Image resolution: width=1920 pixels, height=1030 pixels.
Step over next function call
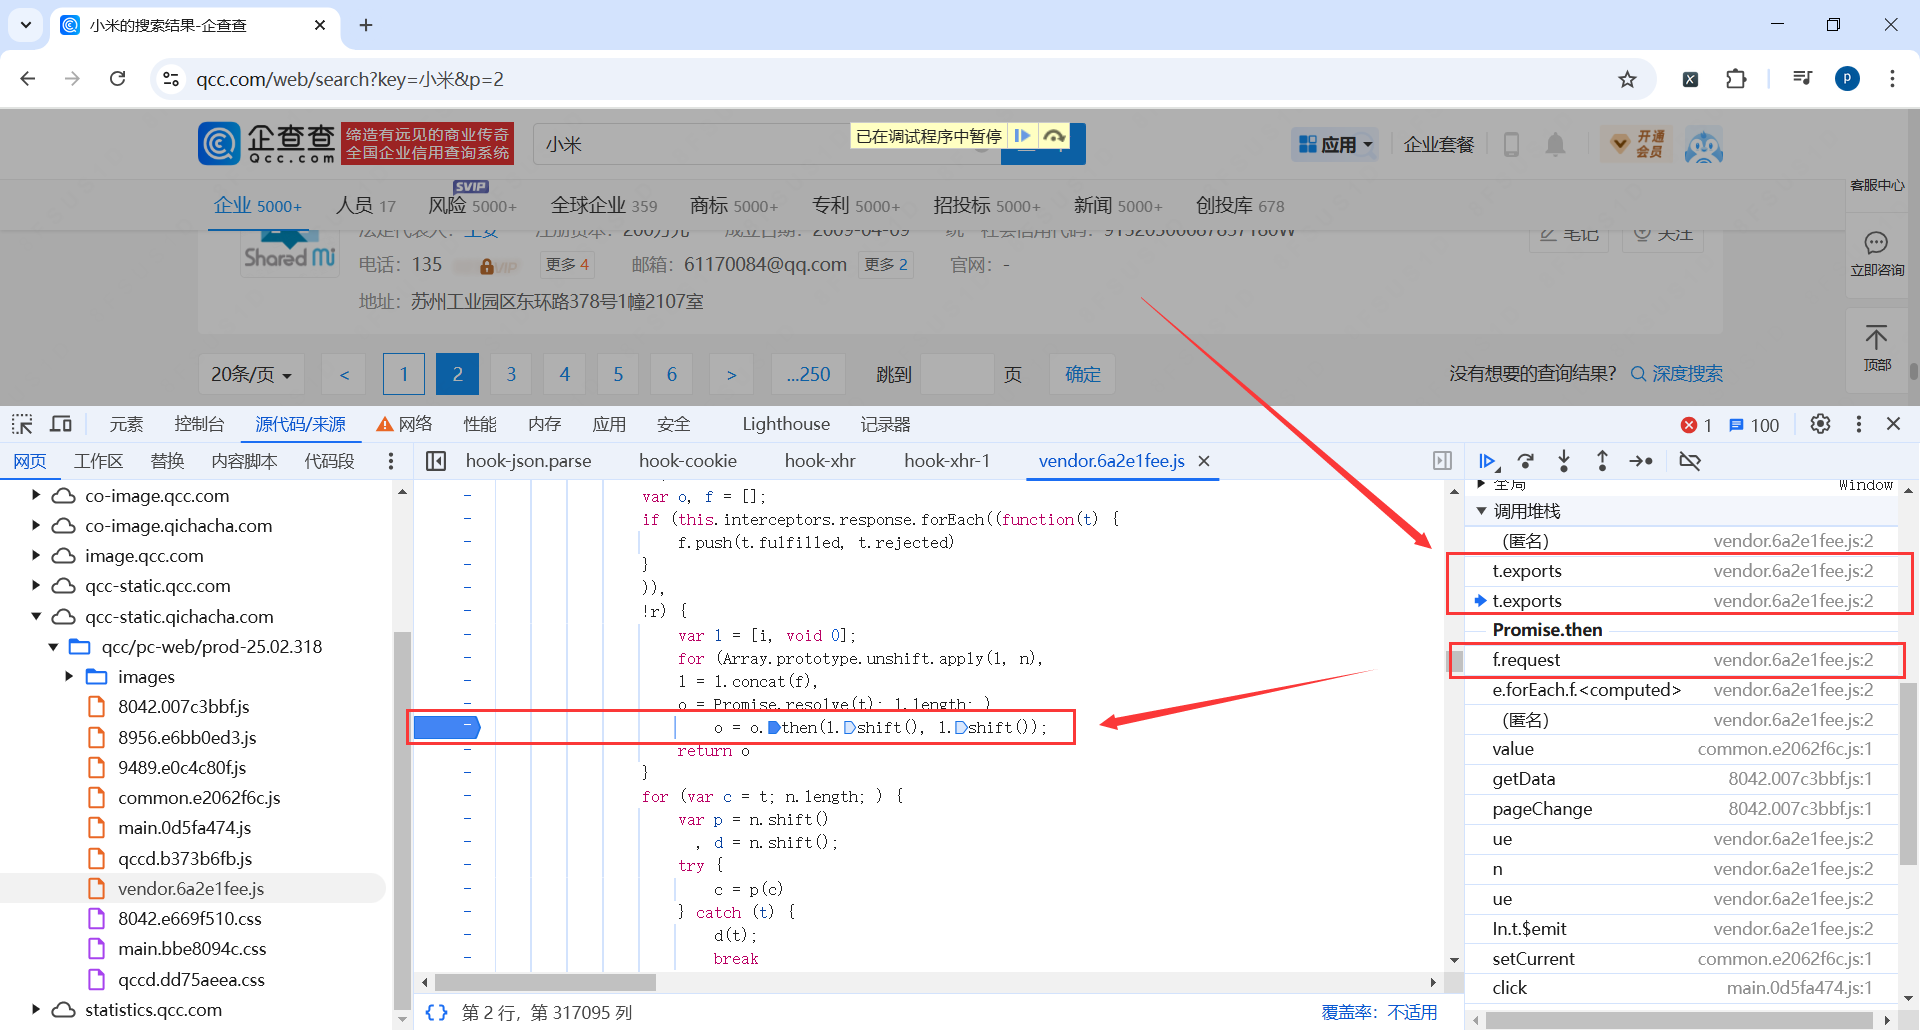coord(1525,461)
